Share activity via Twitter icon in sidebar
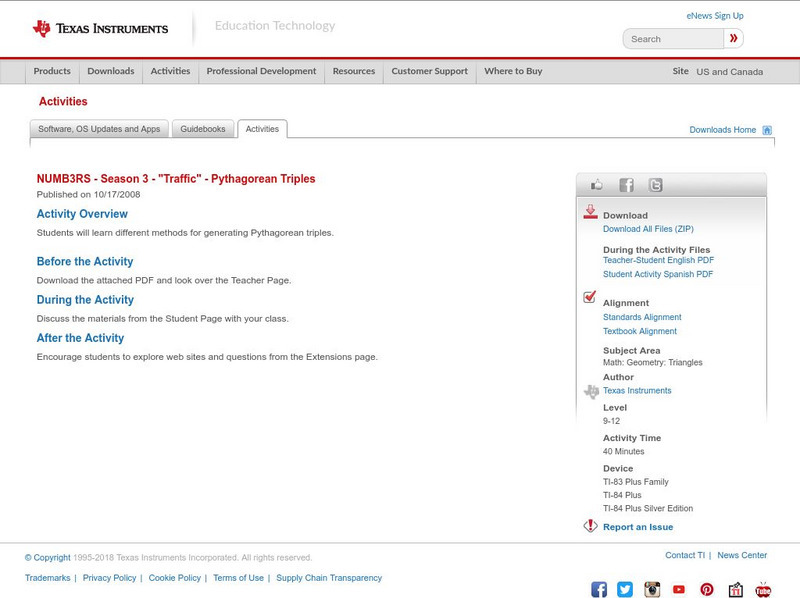The height and width of the screenshot is (598, 800). 656,185
